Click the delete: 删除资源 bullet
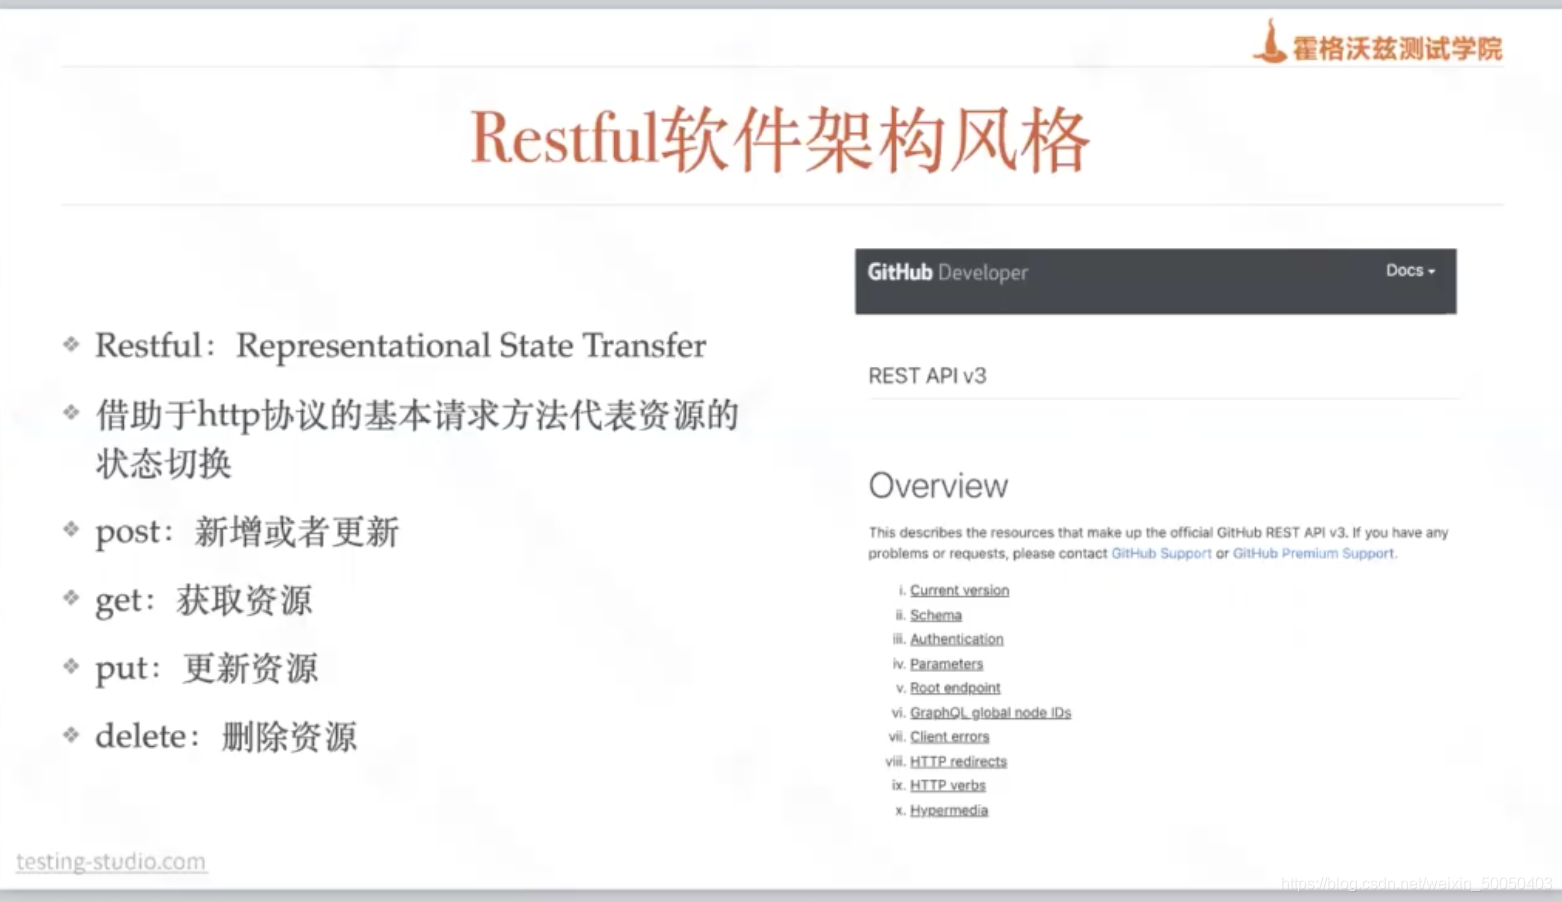Viewport: 1562px width, 902px height. pyautogui.click(x=226, y=737)
